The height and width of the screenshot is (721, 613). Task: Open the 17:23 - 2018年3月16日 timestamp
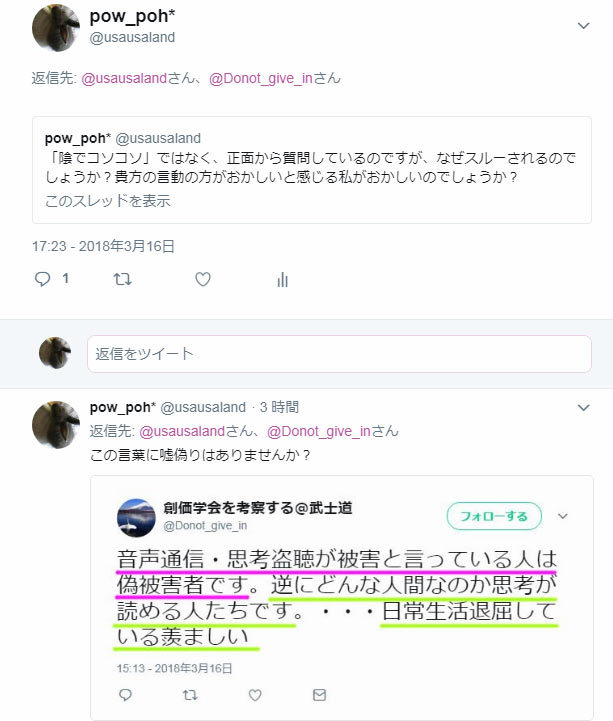[x=103, y=246]
